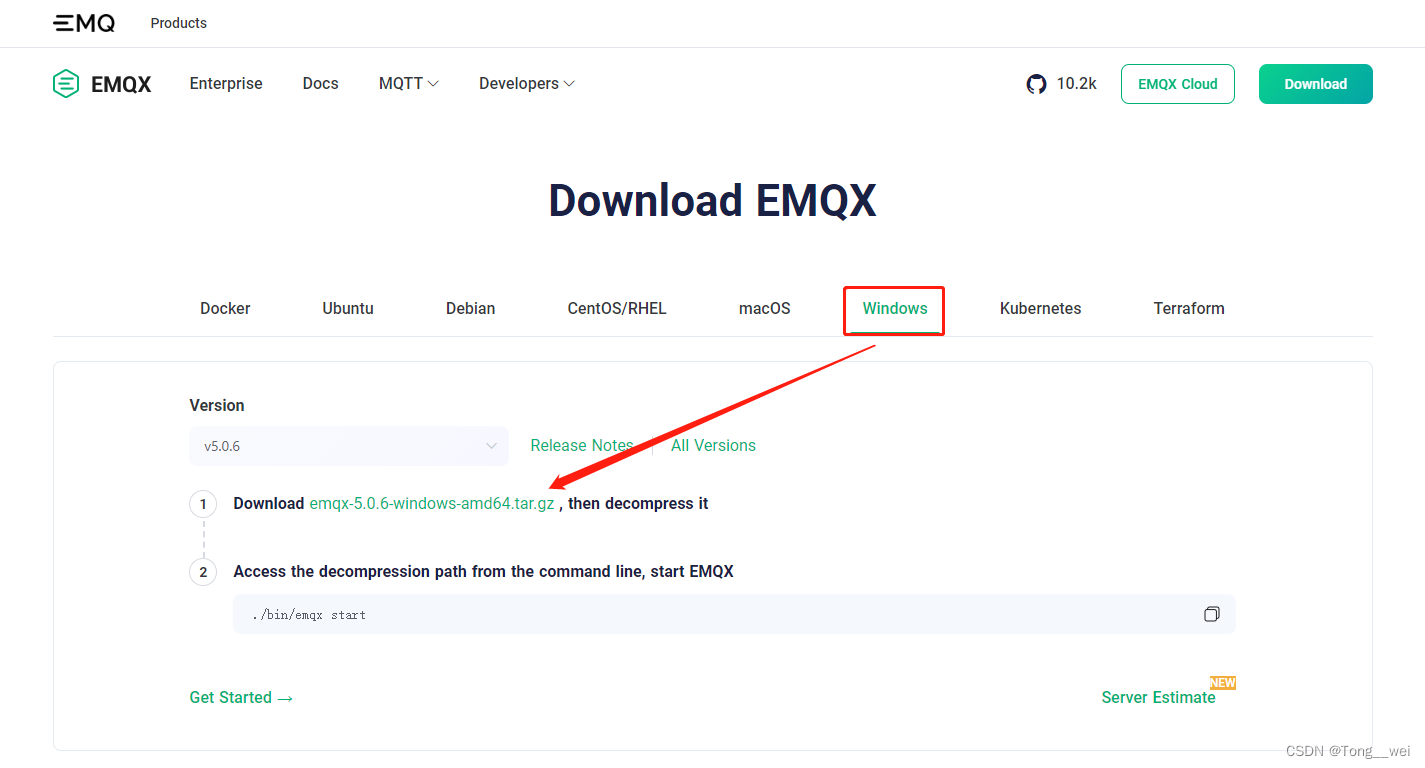The width and height of the screenshot is (1425, 768).
Task: Follow the Get Started link
Action: tap(241, 698)
